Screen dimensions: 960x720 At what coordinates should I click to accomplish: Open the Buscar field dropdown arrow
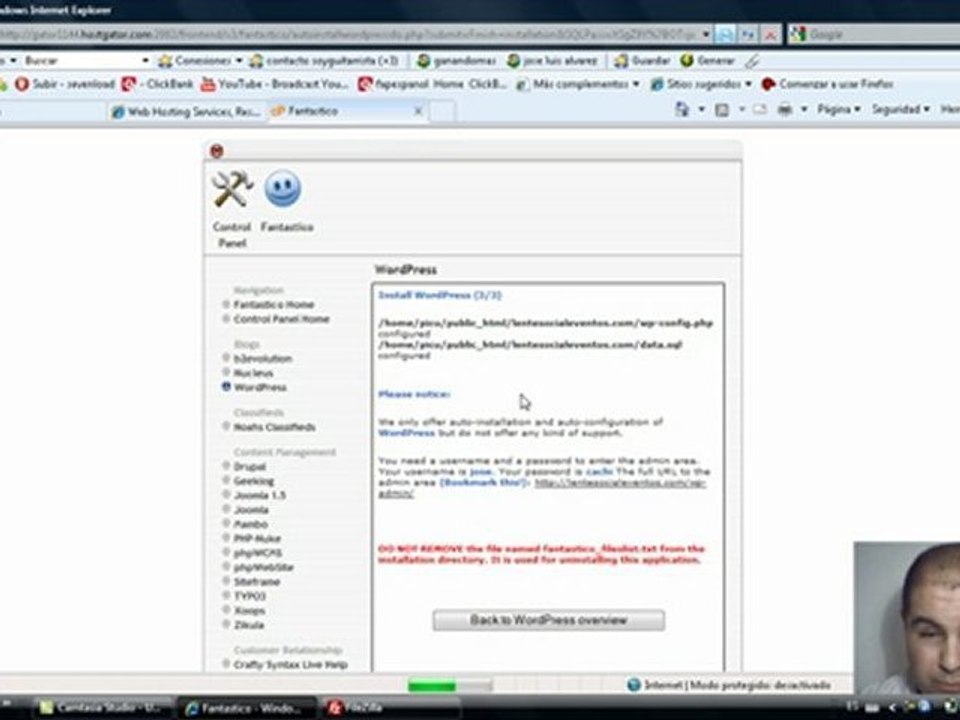(145, 61)
